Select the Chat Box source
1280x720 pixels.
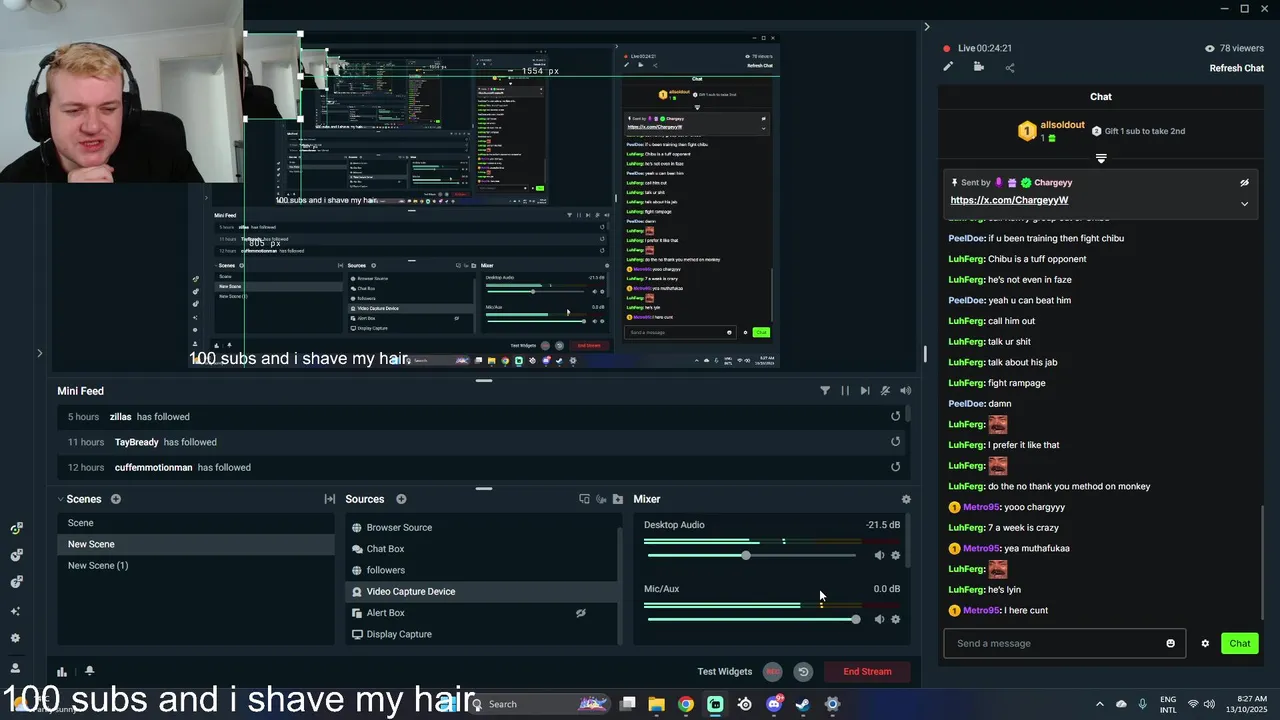[482, 549]
